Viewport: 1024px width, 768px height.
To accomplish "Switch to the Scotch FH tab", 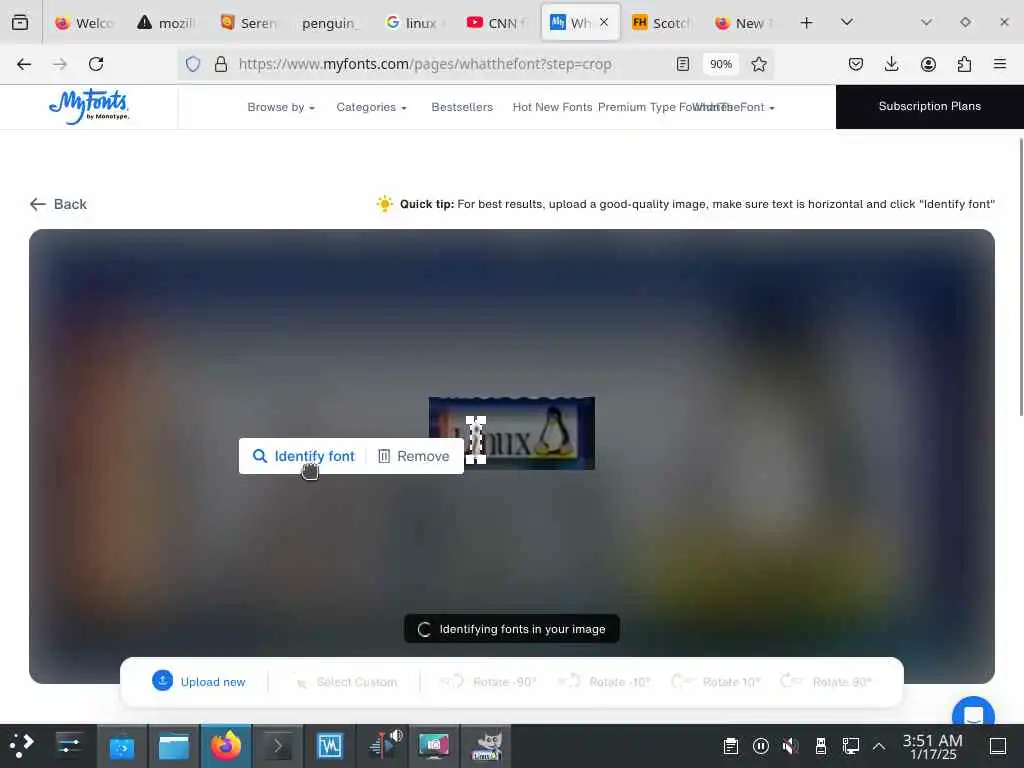I will coord(660,23).
